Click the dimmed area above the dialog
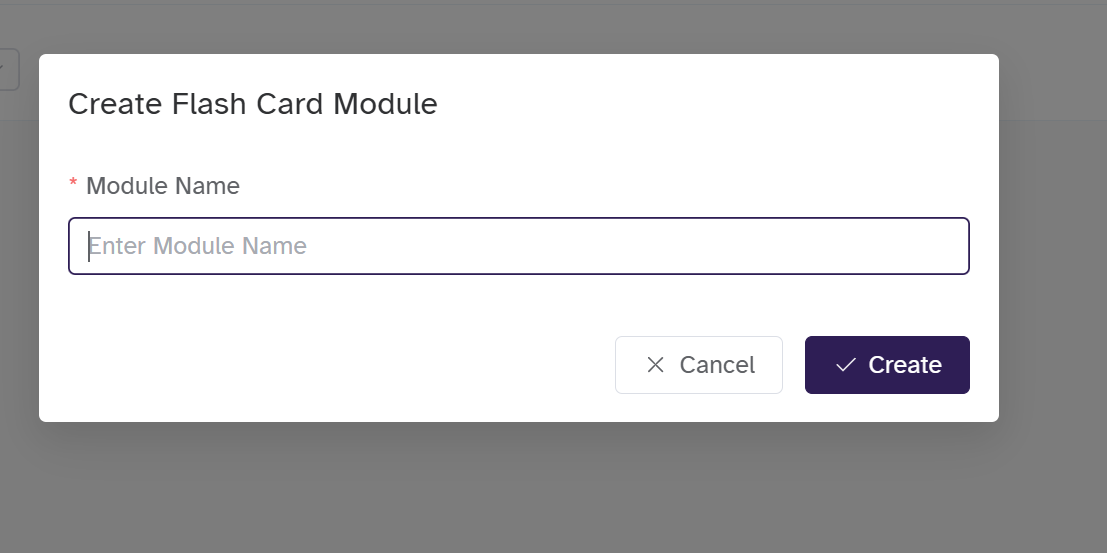 click(520, 26)
